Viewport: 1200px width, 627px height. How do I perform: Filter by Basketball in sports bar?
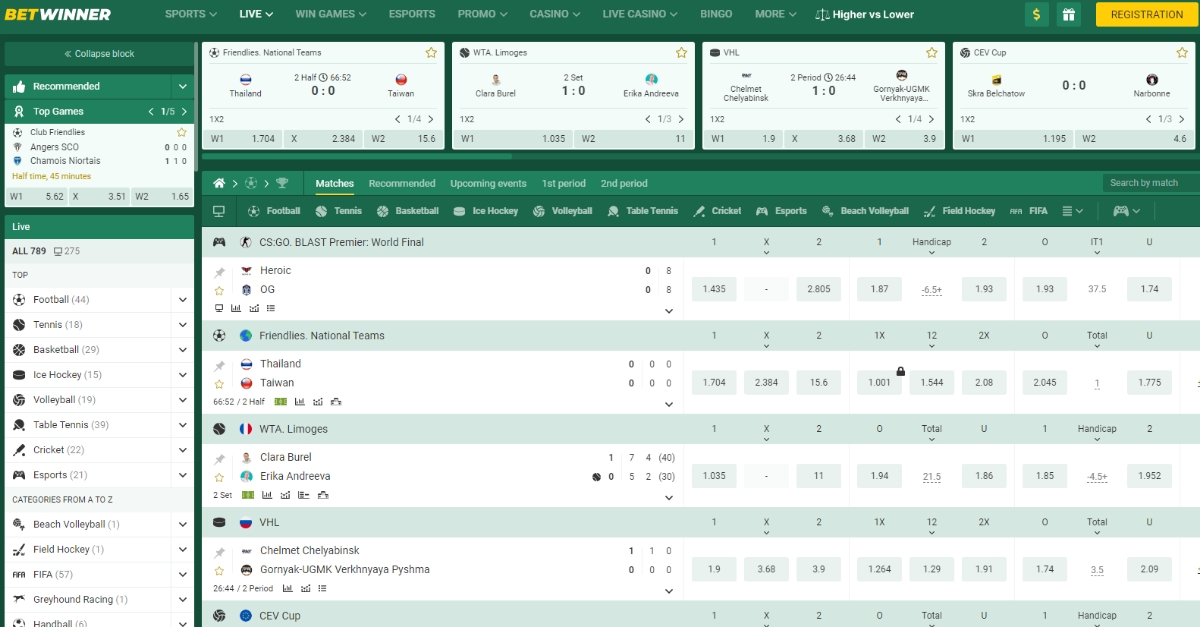(x=408, y=211)
